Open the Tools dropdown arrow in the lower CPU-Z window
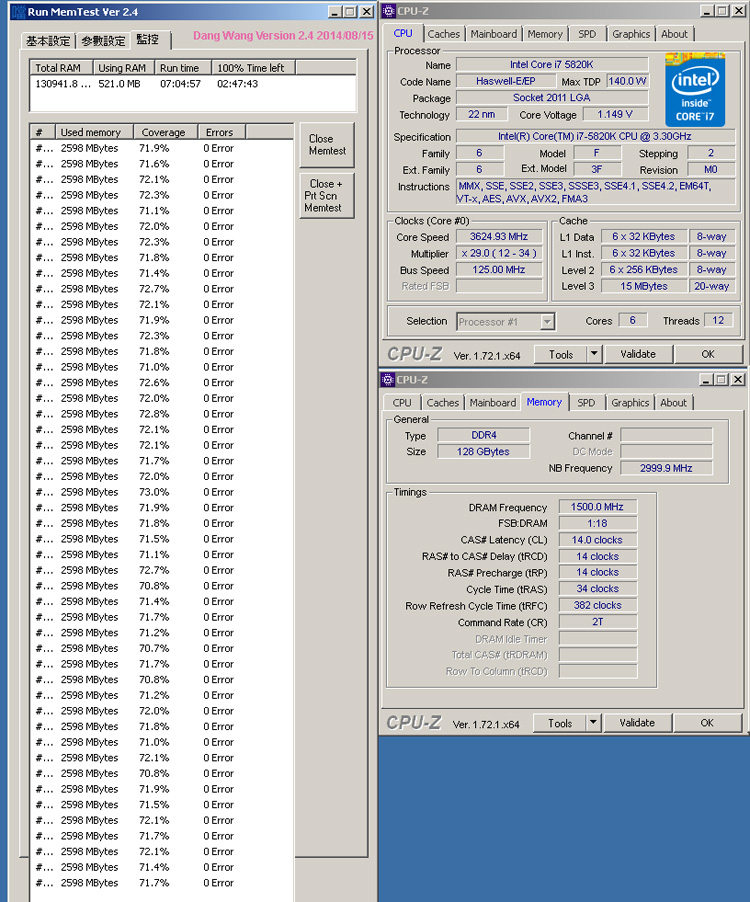This screenshot has width=750, height=902. click(593, 723)
